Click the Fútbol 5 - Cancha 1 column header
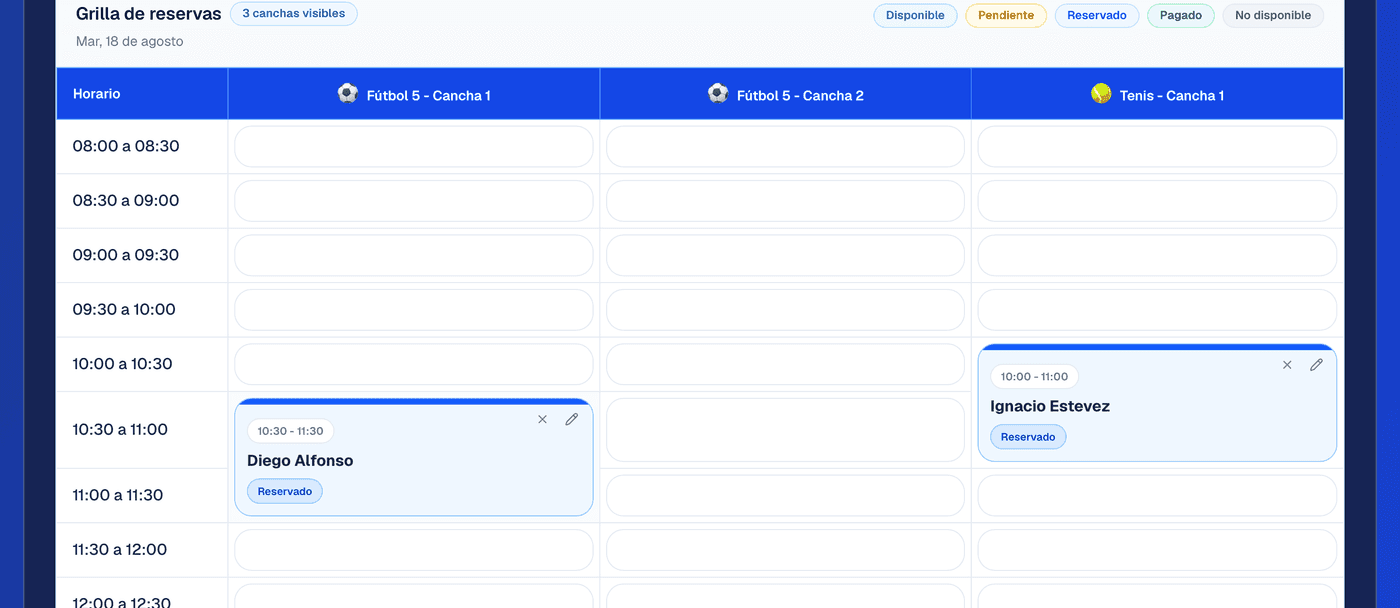The height and width of the screenshot is (608, 1400). pyautogui.click(x=414, y=94)
